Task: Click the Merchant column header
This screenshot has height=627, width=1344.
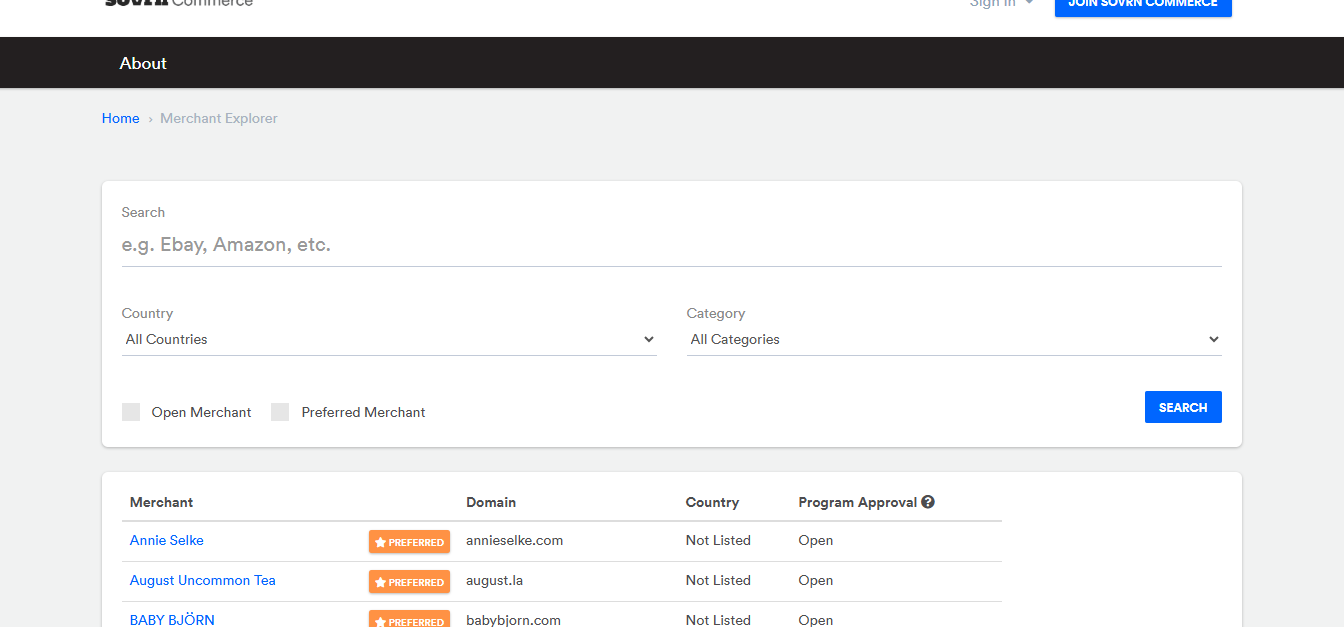Action: tap(161, 502)
